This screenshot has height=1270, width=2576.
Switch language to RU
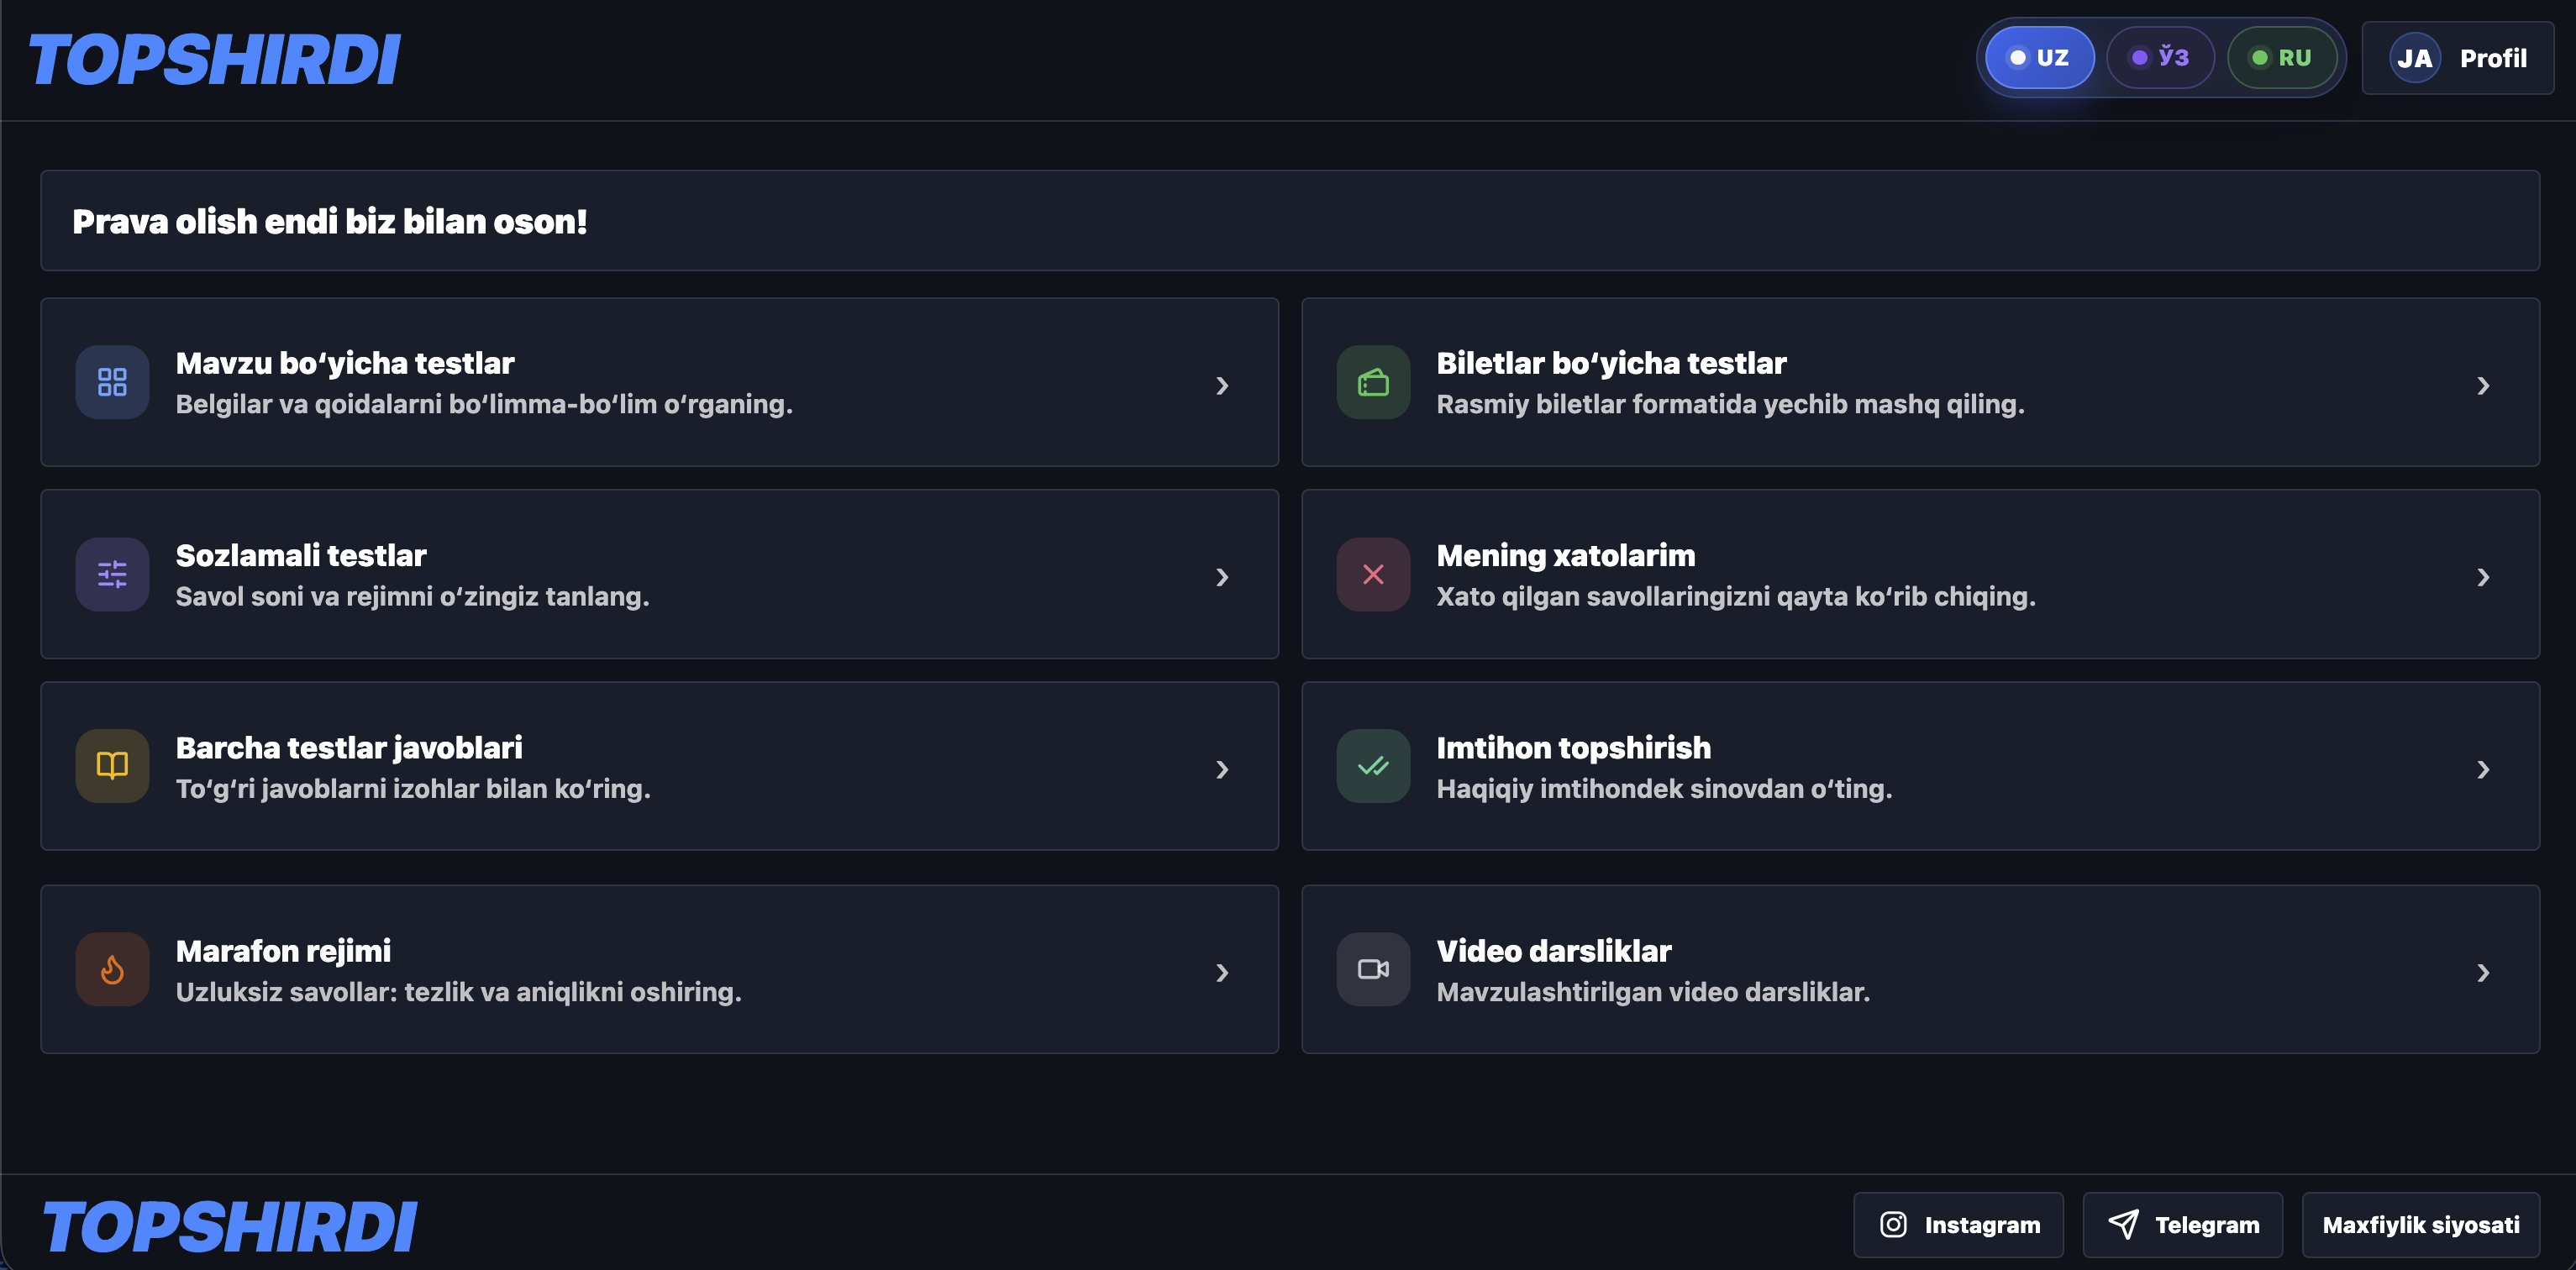[2281, 58]
